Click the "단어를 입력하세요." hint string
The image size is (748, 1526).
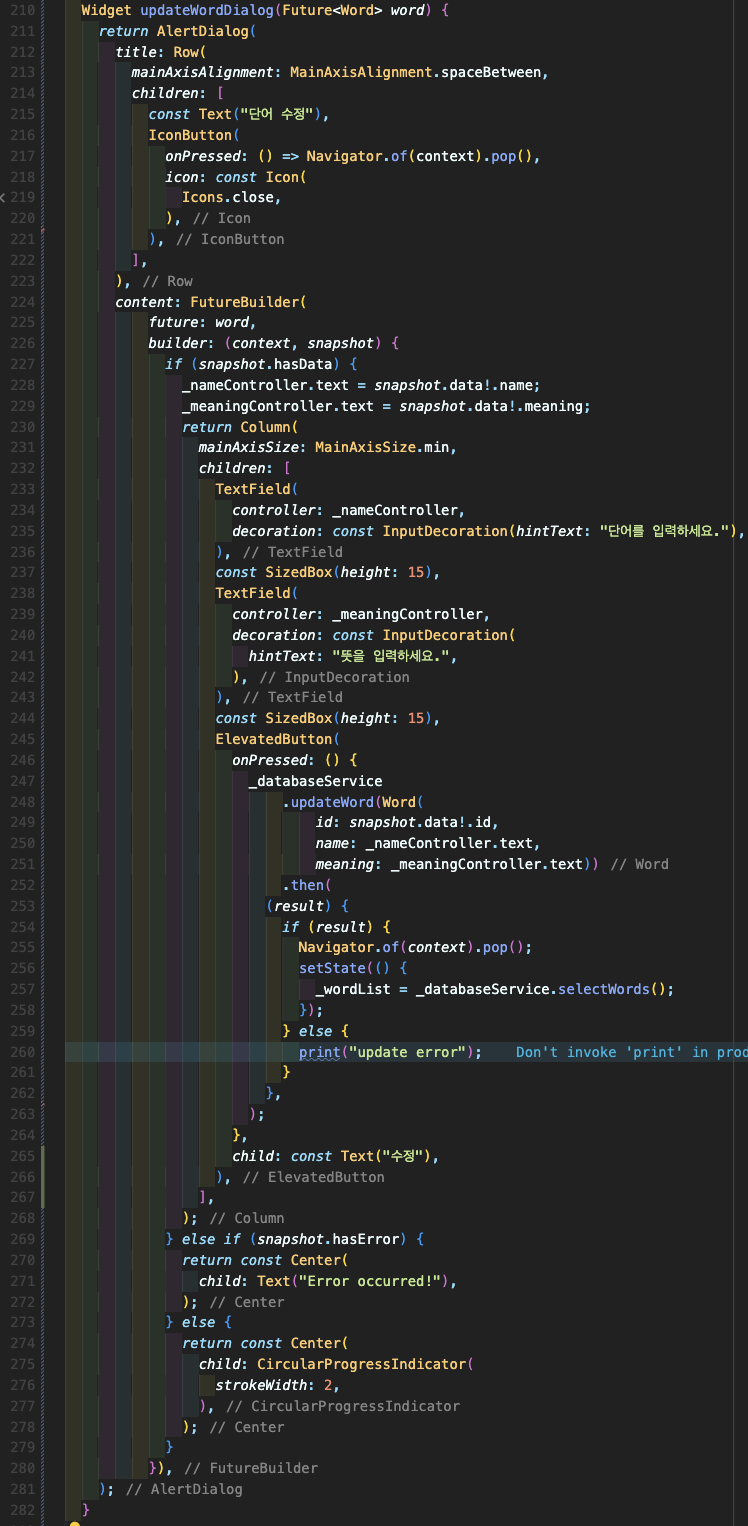coord(666,531)
